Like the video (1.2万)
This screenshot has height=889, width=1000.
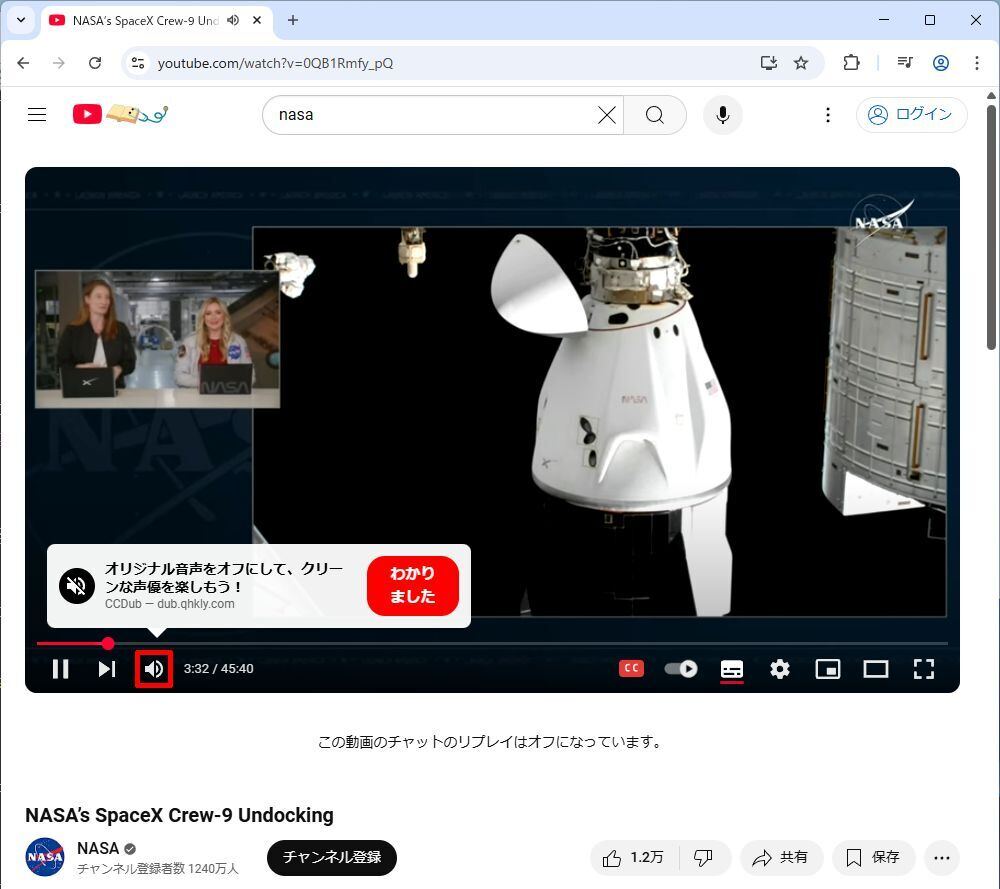click(635, 858)
